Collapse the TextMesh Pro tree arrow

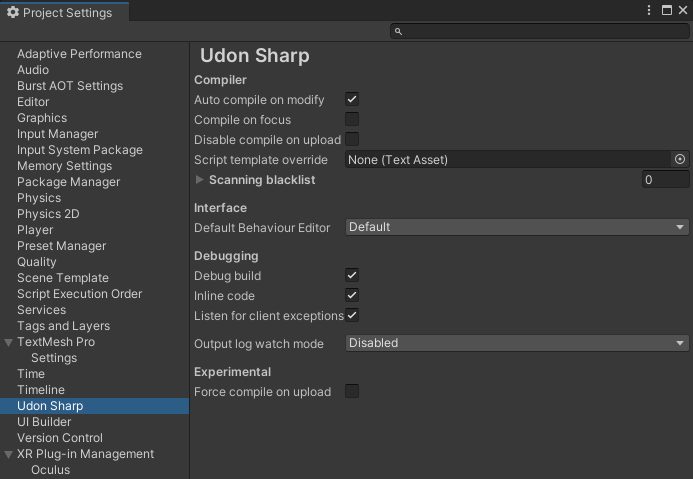[8, 342]
